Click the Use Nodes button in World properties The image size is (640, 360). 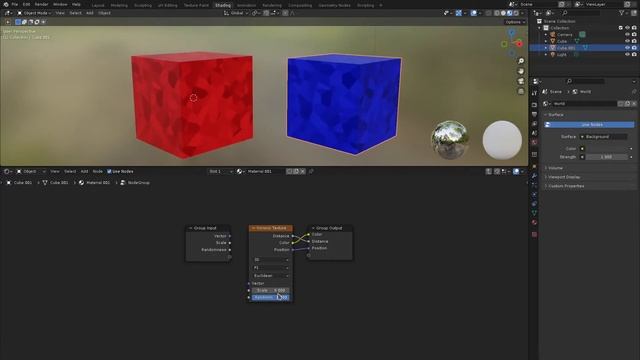[x=590, y=124]
